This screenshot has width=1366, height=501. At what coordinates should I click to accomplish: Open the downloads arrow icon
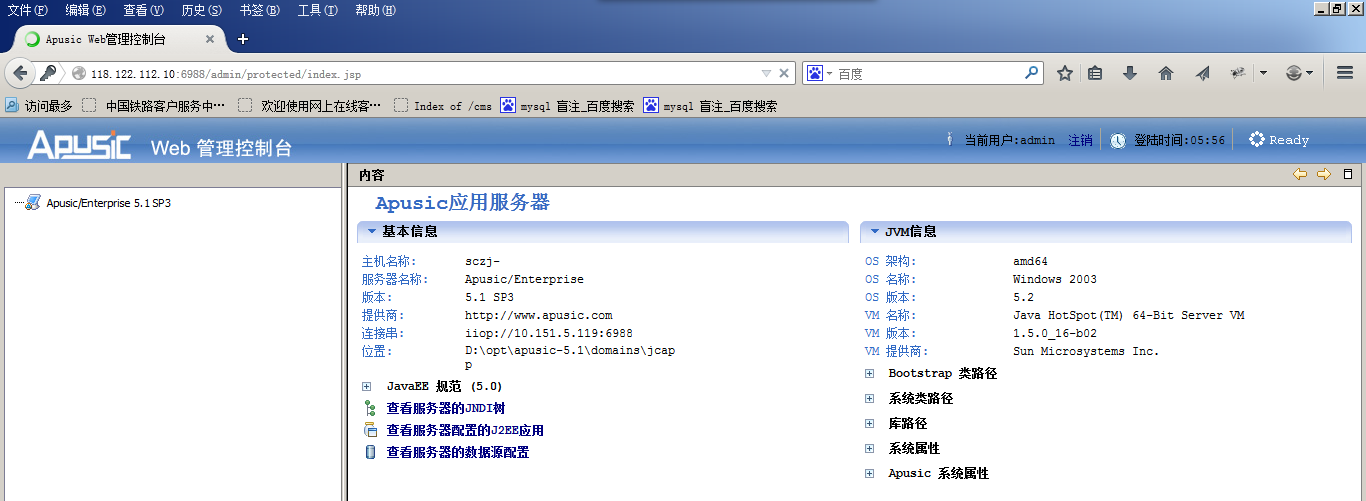(1130, 73)
